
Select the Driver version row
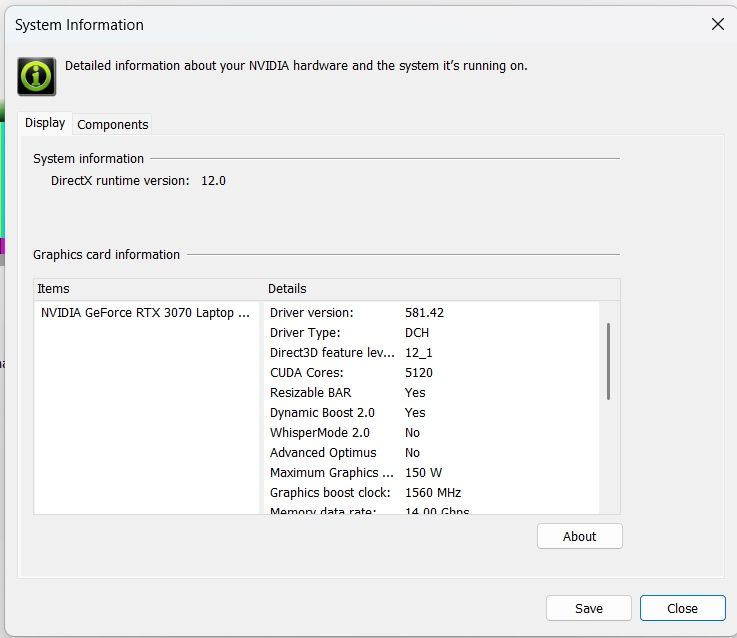point(356,313)
